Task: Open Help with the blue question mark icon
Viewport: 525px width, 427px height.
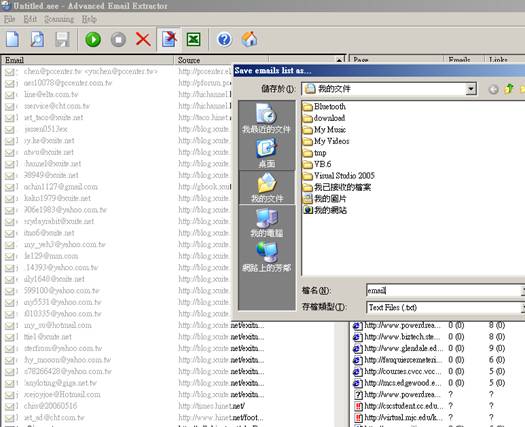Action: [224, 40]
